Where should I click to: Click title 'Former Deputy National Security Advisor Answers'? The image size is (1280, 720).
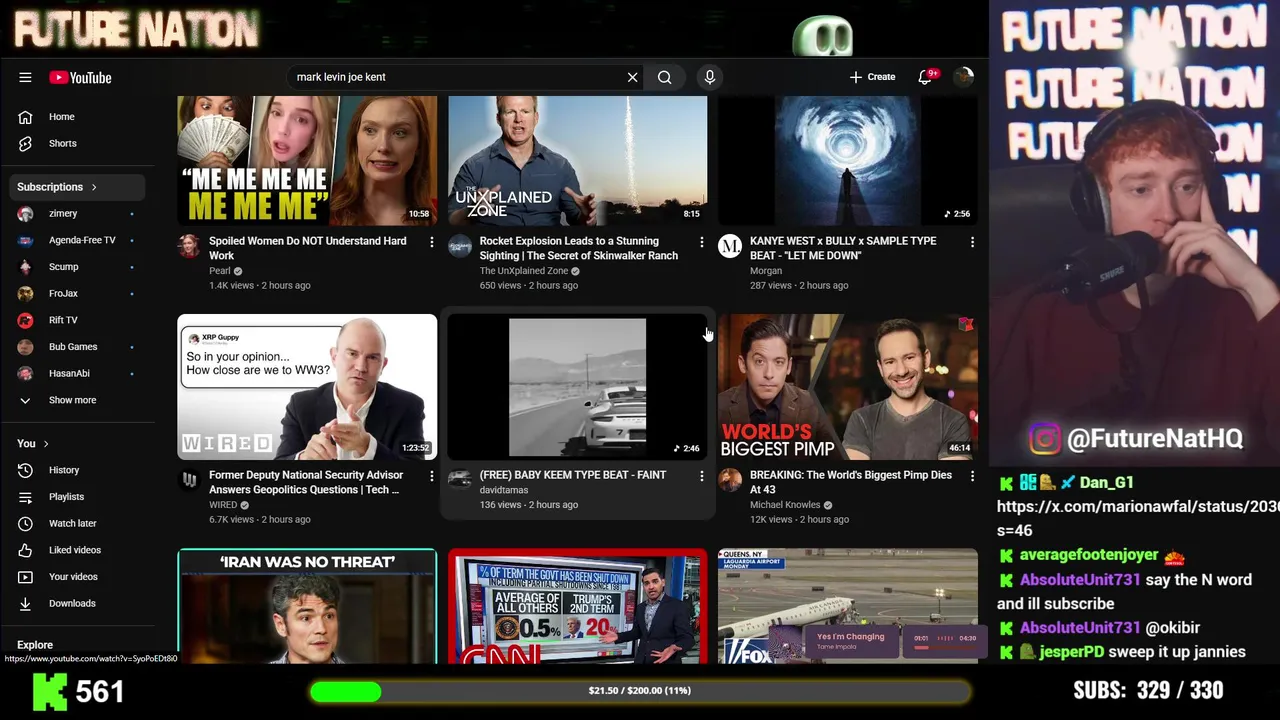(x=306, y=482)
